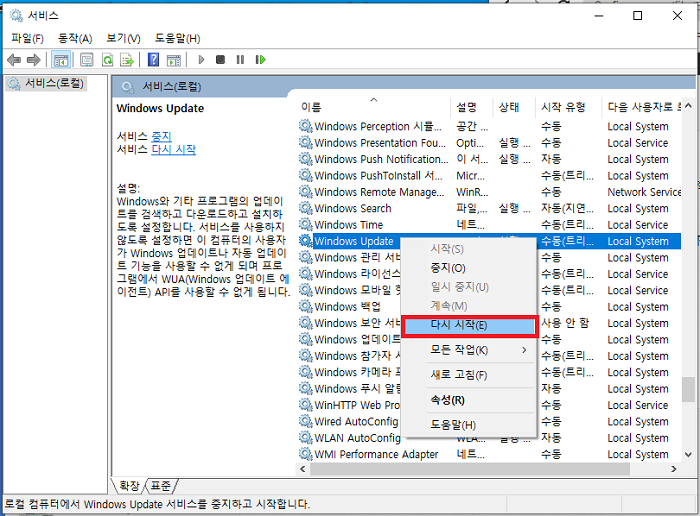Select the WMI Performance Adapter row
The height and width of the screenshot is (516, 700).
pyautogui.click(x=490, y=454)
